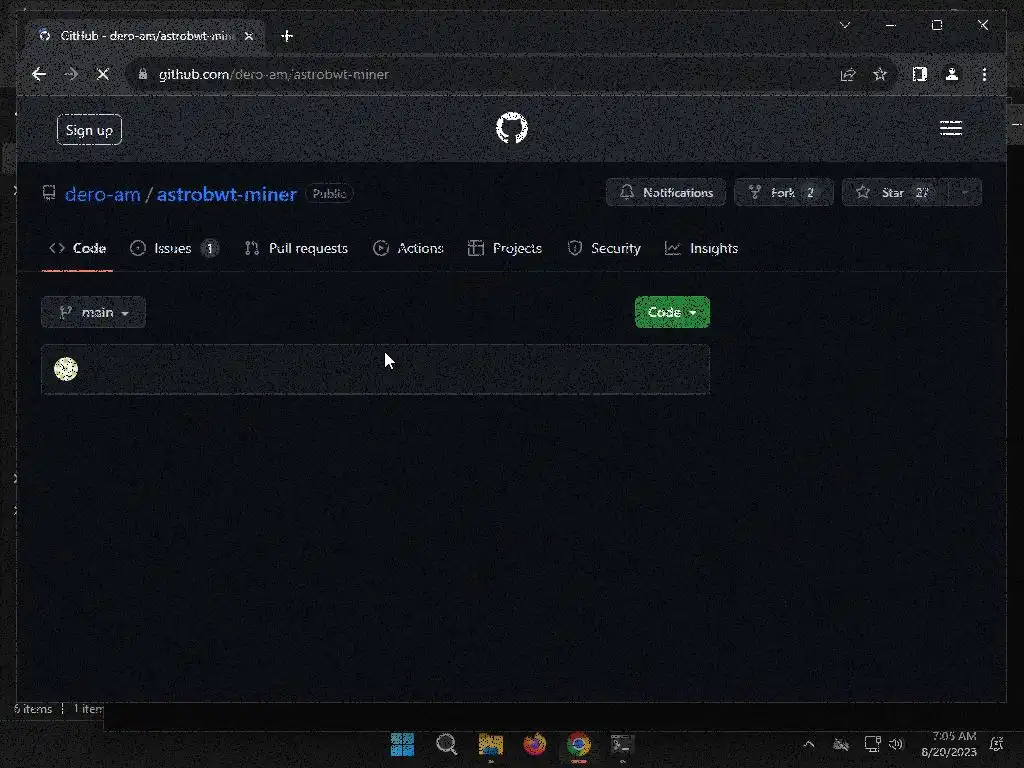Image resolution: width=1024 pixels, height=768 pixels.
Task: Click Chrome icon in taskbar
Action: pyautogui.click(x=579, y=744)
